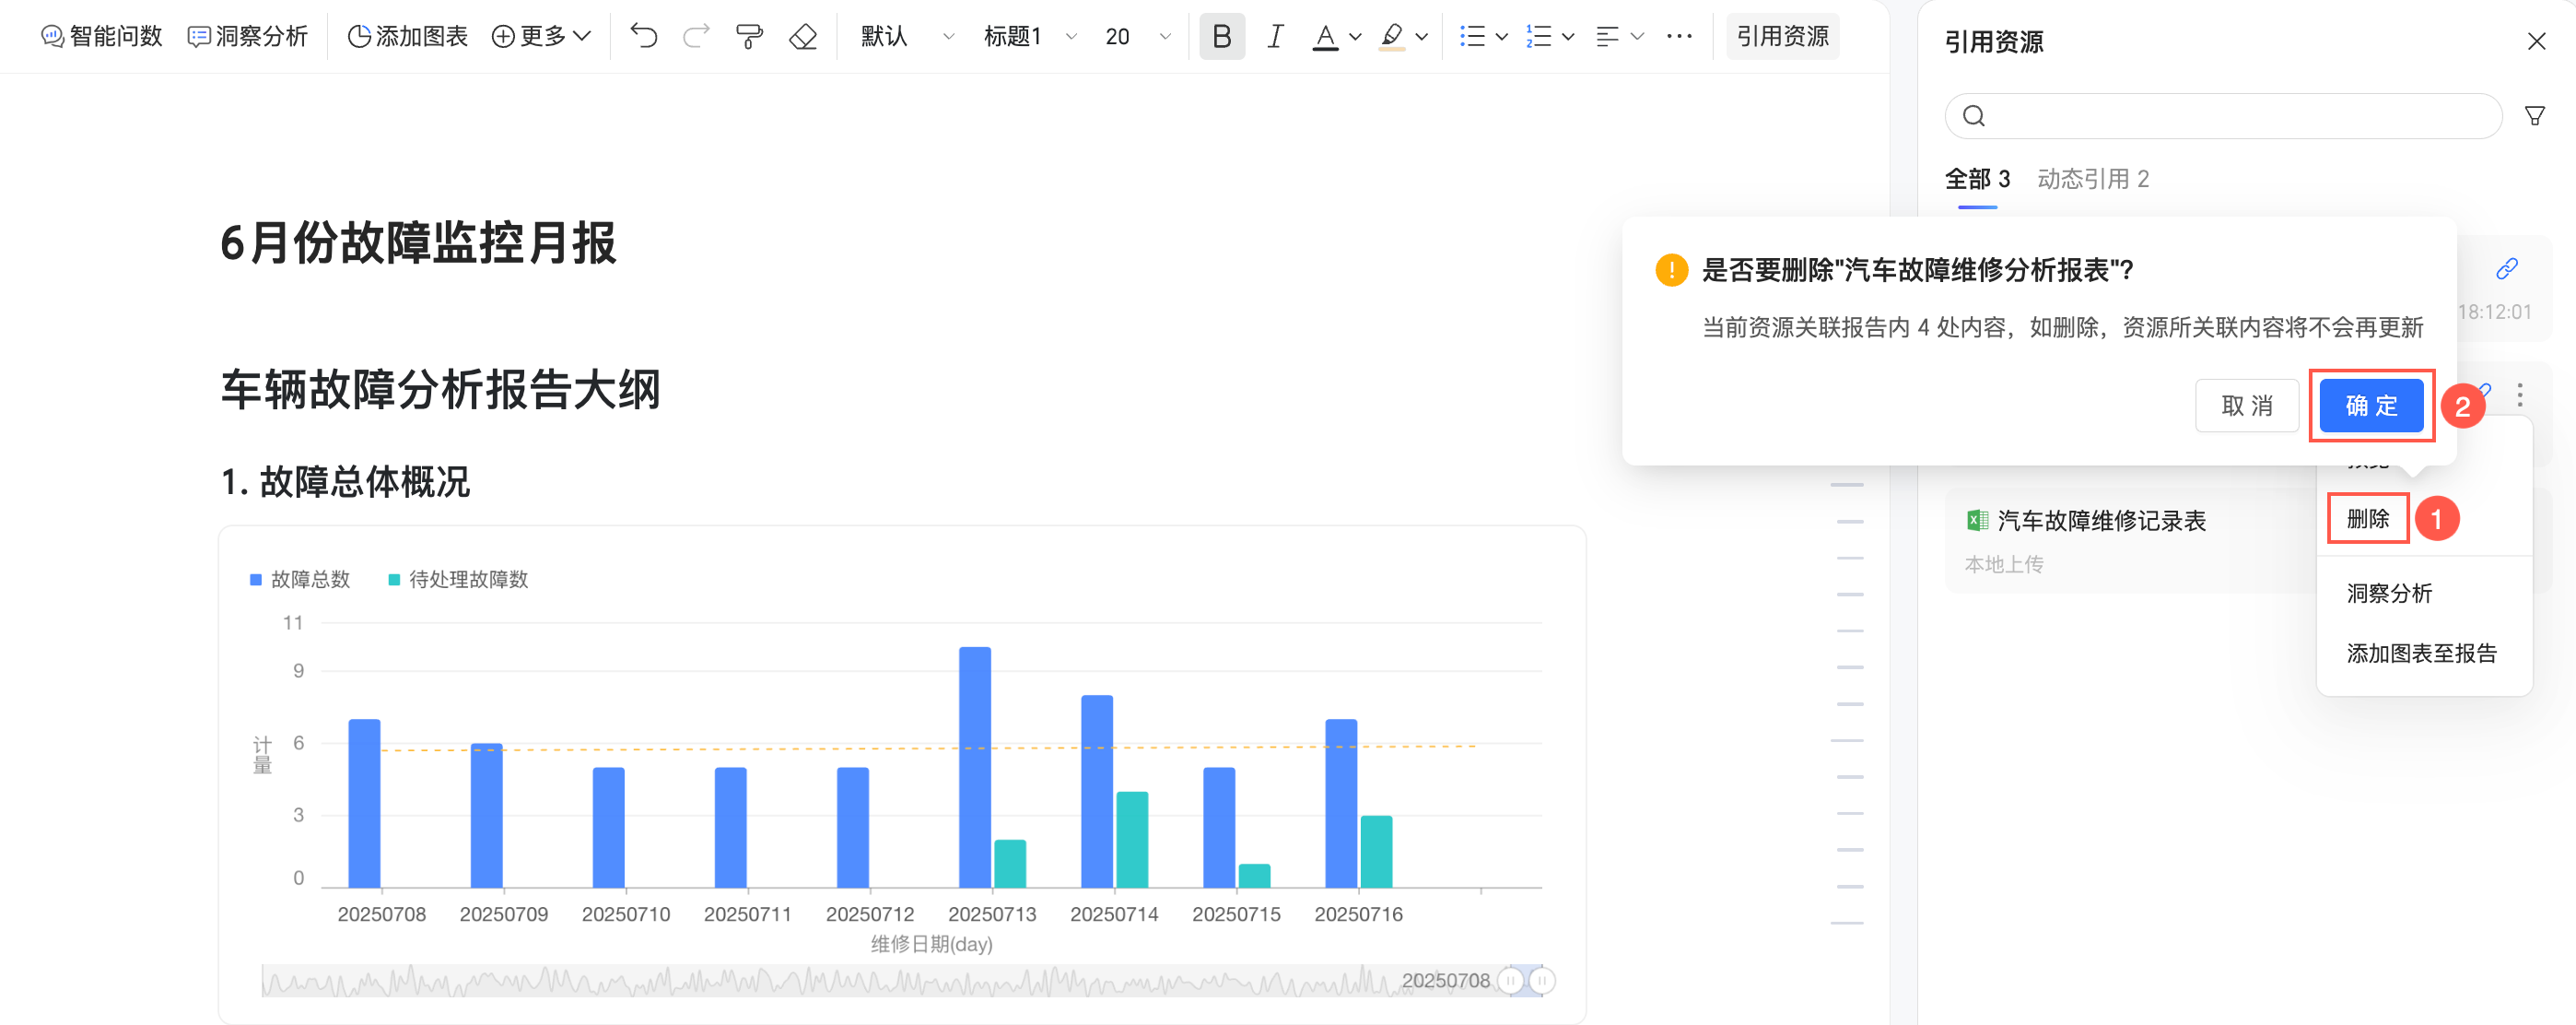Open the 标题1 style dropdown
The width and height of the screenshot is (2576, 1025).
[1029, 37]
